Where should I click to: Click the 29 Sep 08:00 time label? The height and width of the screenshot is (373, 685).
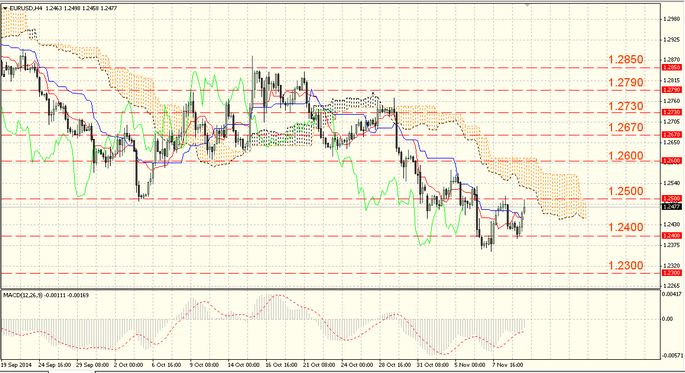(93, 365)
